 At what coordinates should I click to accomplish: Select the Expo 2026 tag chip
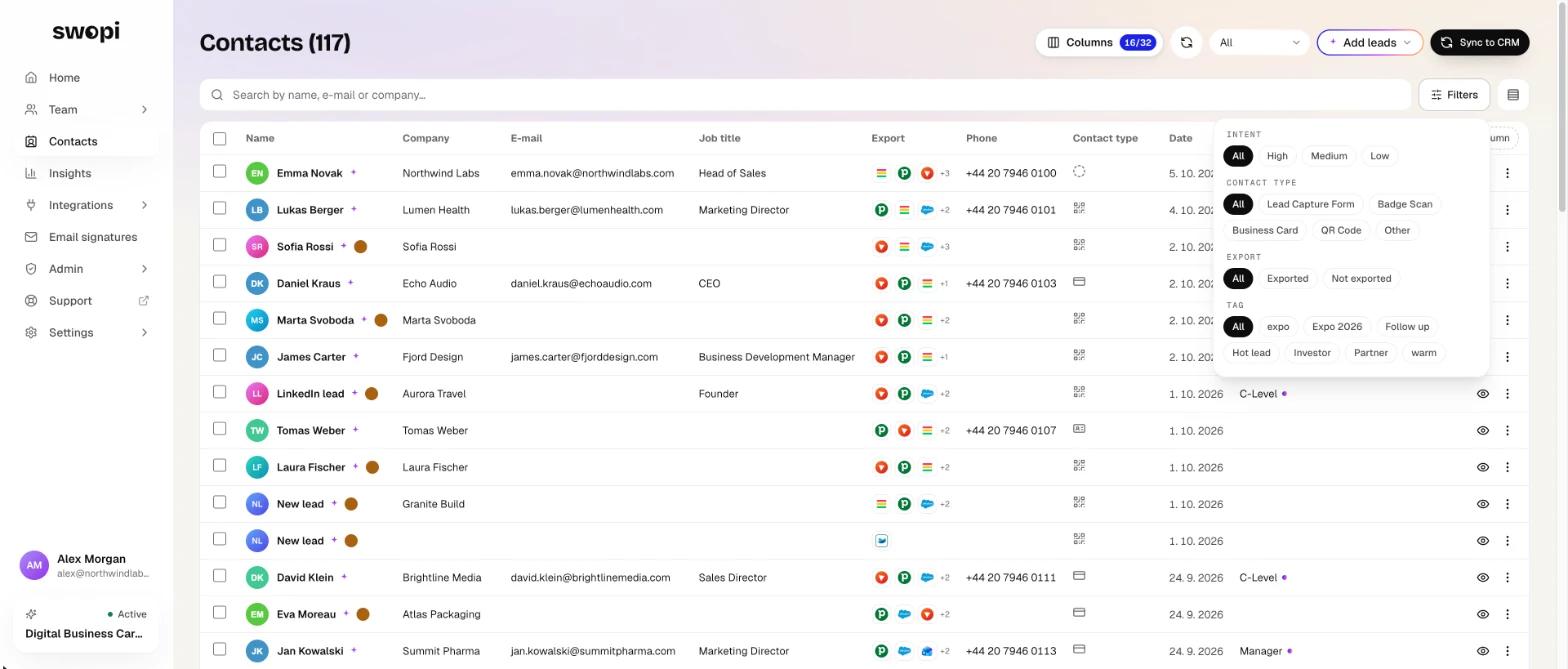click(1337, 327)
